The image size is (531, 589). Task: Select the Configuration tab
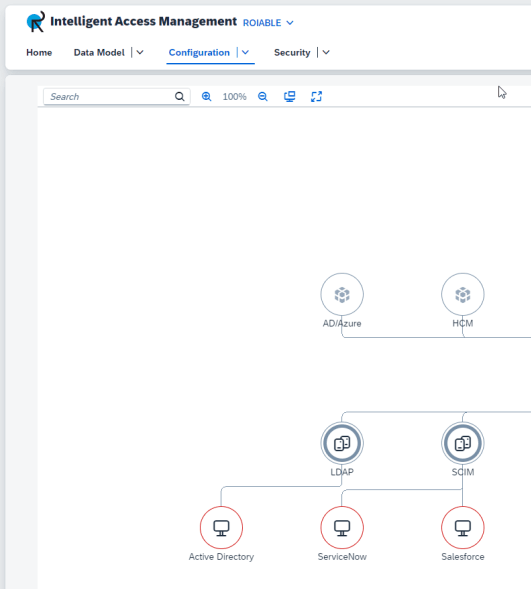coord(199,53)
